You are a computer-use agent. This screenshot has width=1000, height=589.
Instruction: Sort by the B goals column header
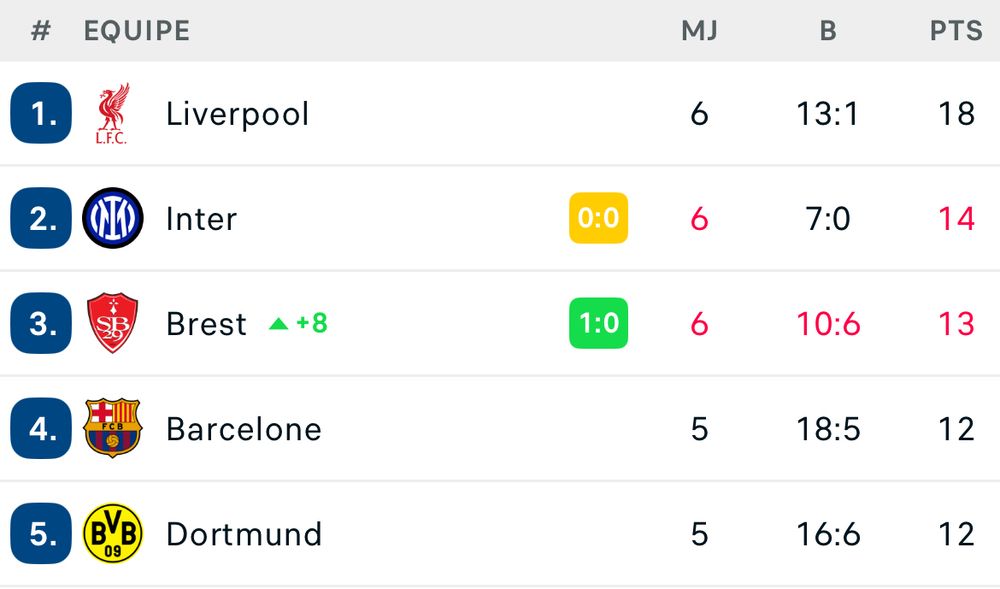pos(828,31)
